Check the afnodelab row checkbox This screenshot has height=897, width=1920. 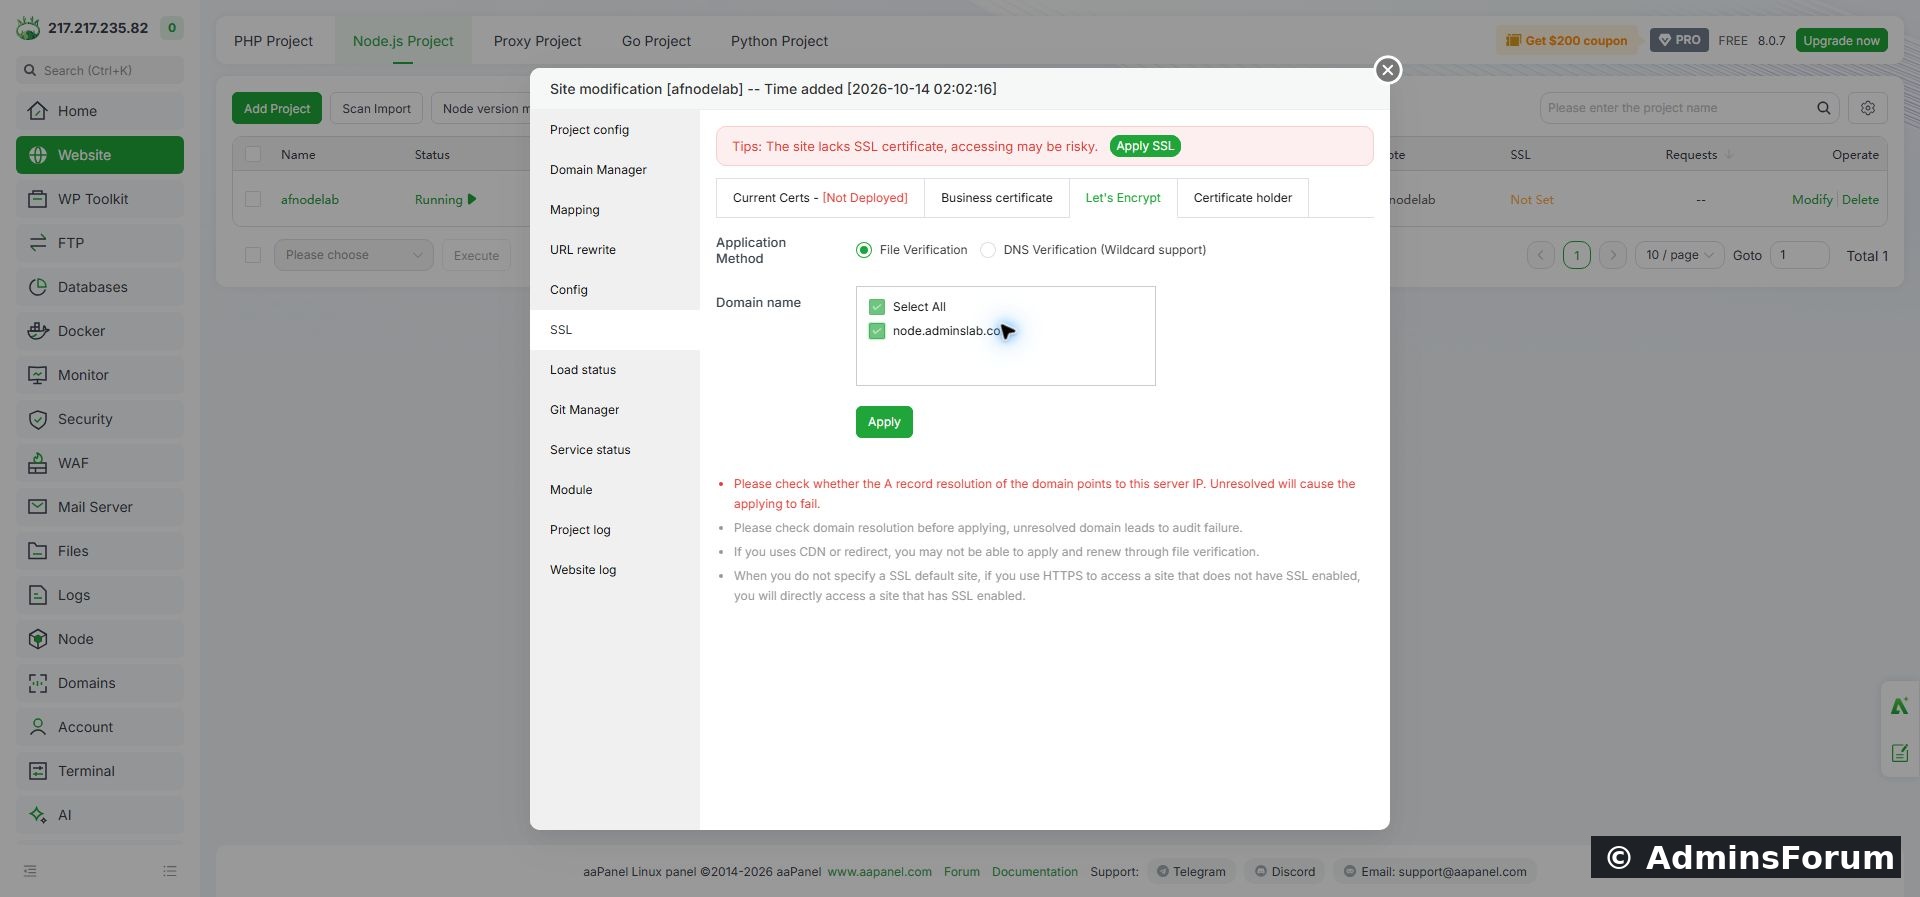[x=253, y=199]
